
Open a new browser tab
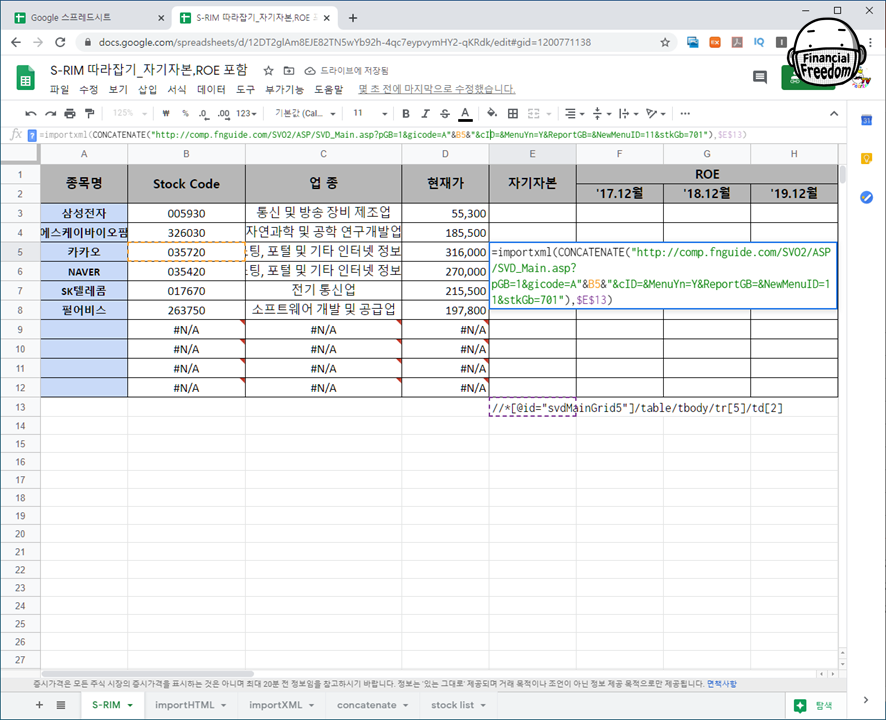tap(353, 18)
